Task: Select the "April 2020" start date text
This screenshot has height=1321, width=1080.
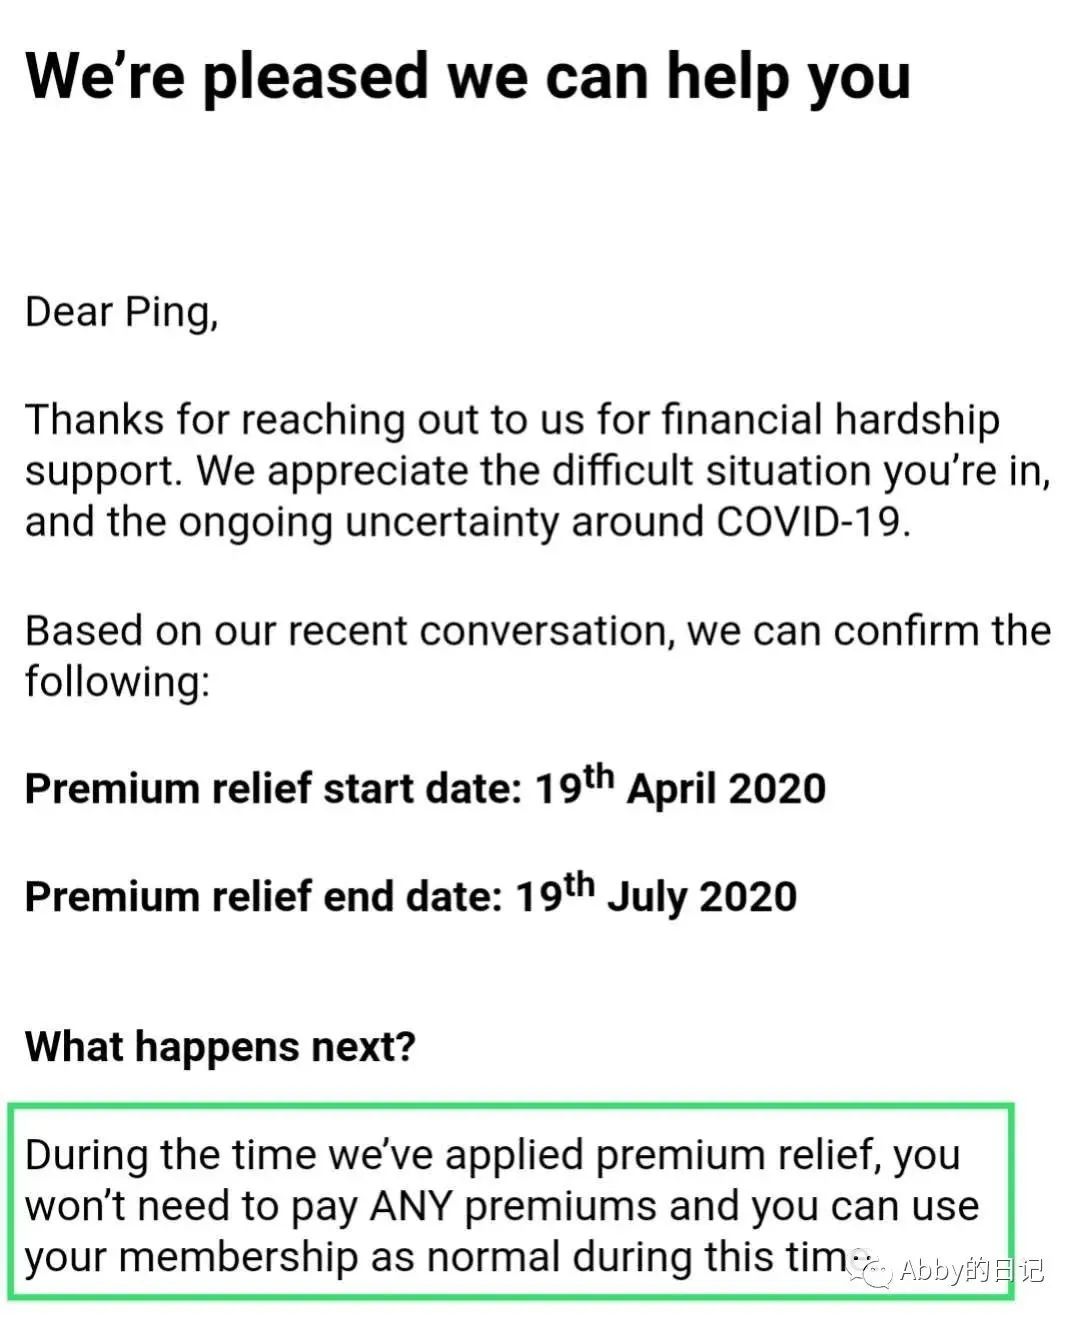Action: pyautogui.click(x=726, y=789)
